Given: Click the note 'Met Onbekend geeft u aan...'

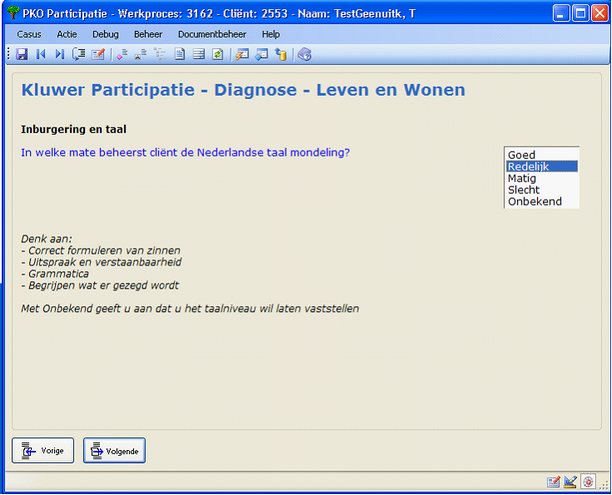Looking at the screenshot, I should 190,309.
